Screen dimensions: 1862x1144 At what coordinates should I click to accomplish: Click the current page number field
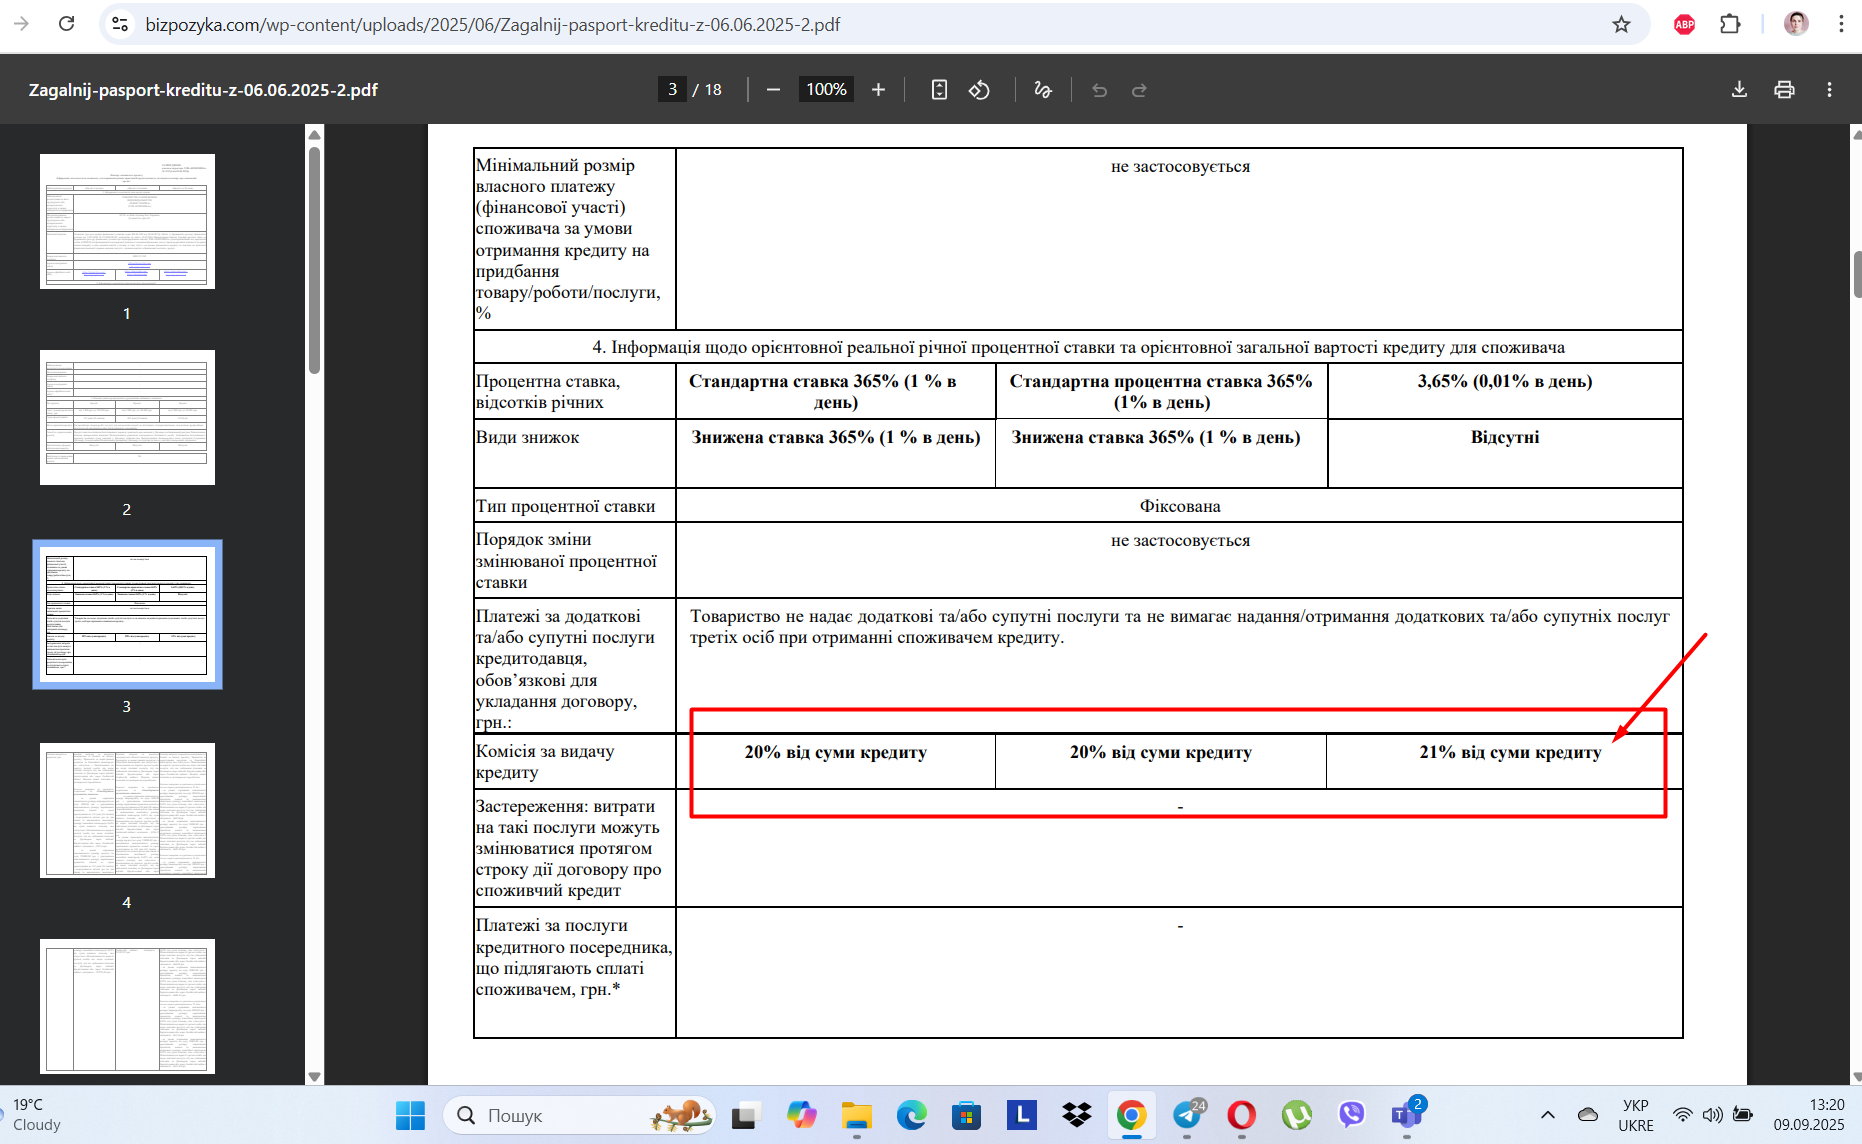(672, 90)
